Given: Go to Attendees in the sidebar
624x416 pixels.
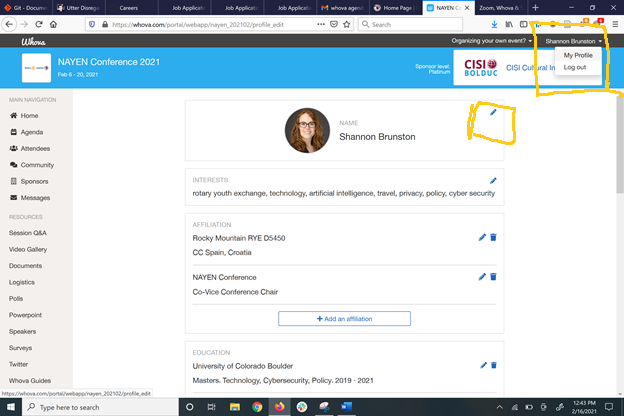Looking at the screenshot, I should [36, 148].
